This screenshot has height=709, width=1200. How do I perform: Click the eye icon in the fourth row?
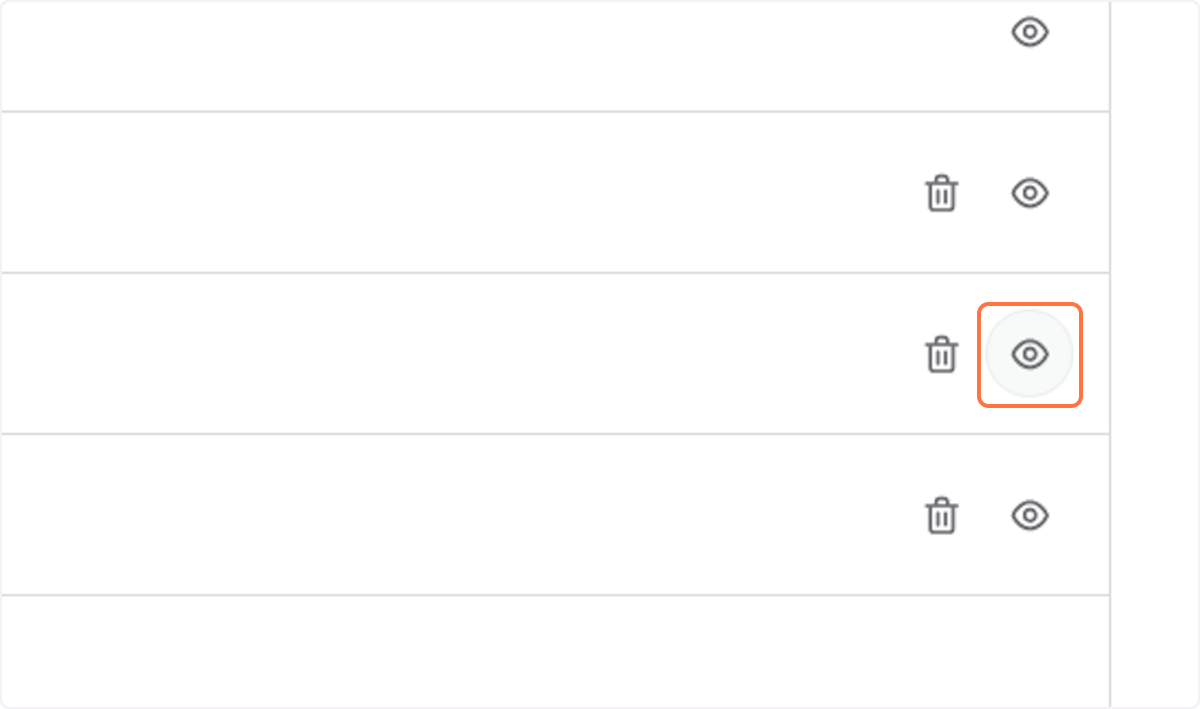(x=1029, y=515)
